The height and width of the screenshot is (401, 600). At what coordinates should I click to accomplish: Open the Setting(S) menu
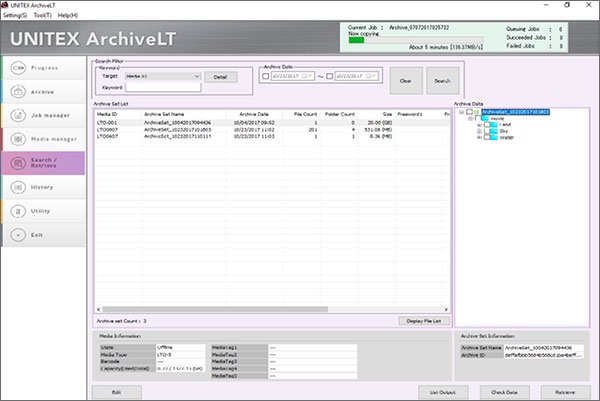coord(13,15)
